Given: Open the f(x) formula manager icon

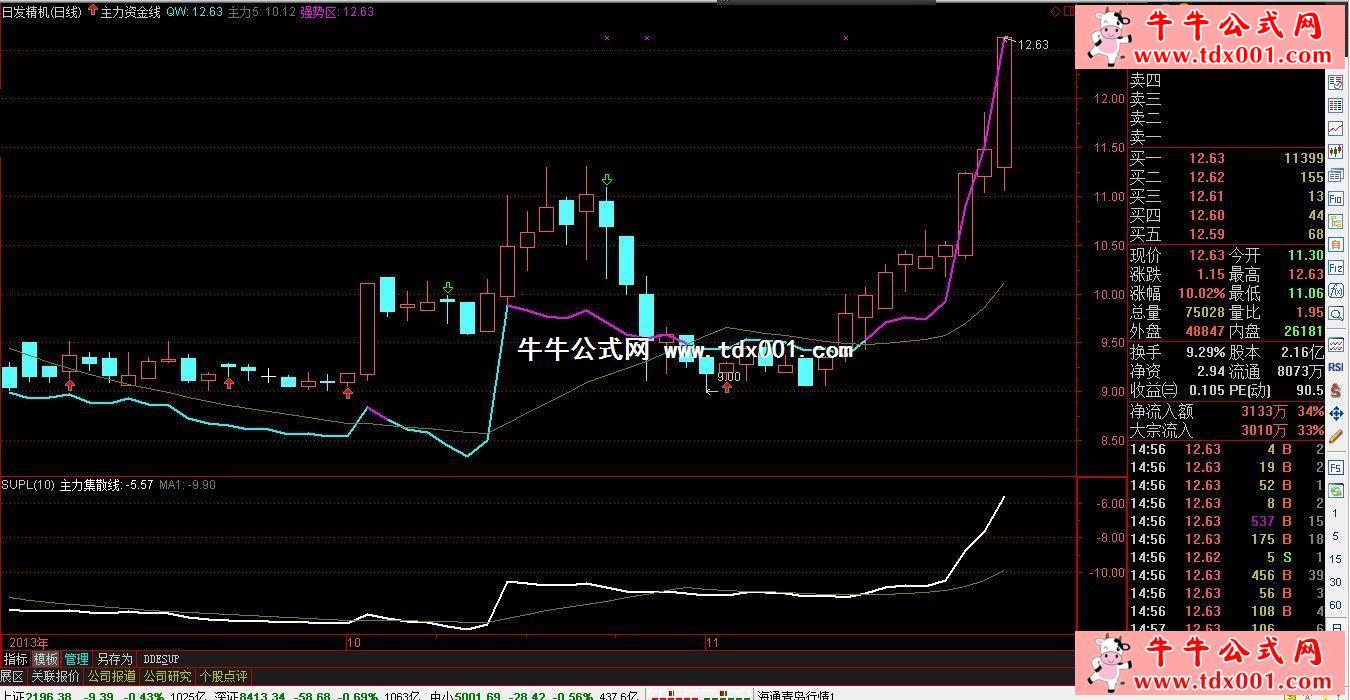Looking at the screenshot, I should 1336,291.
